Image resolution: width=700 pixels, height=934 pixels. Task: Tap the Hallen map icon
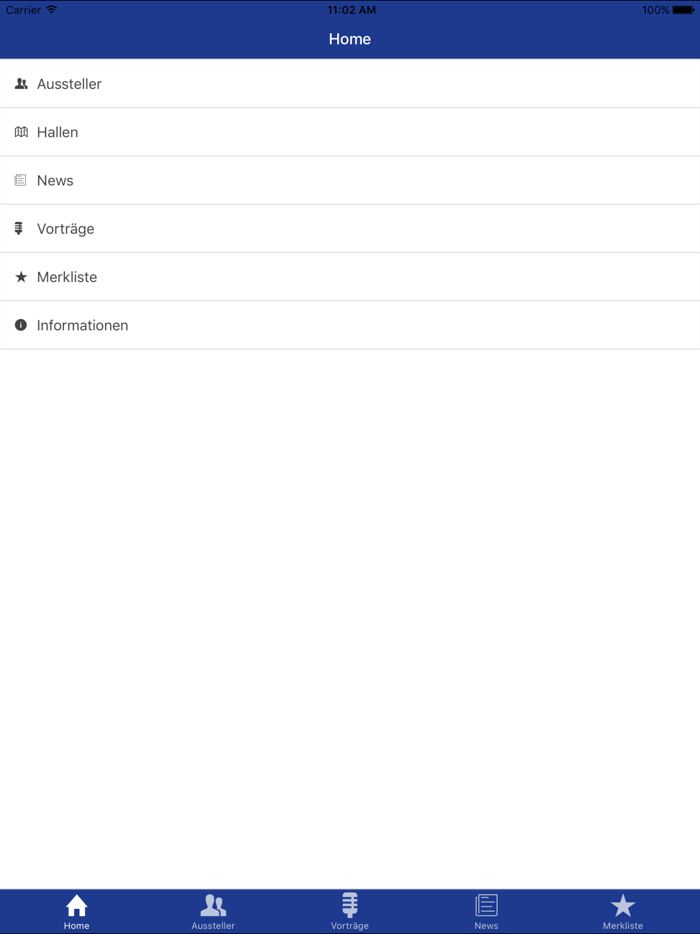pyautogui.click(x=21, y=131)
